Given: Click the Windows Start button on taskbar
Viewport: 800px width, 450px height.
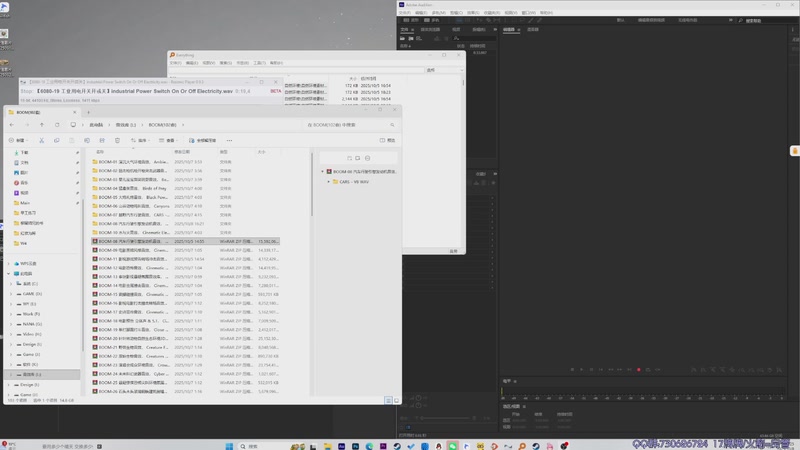Looking at the screenshot, I should click(x=228, y=446).
